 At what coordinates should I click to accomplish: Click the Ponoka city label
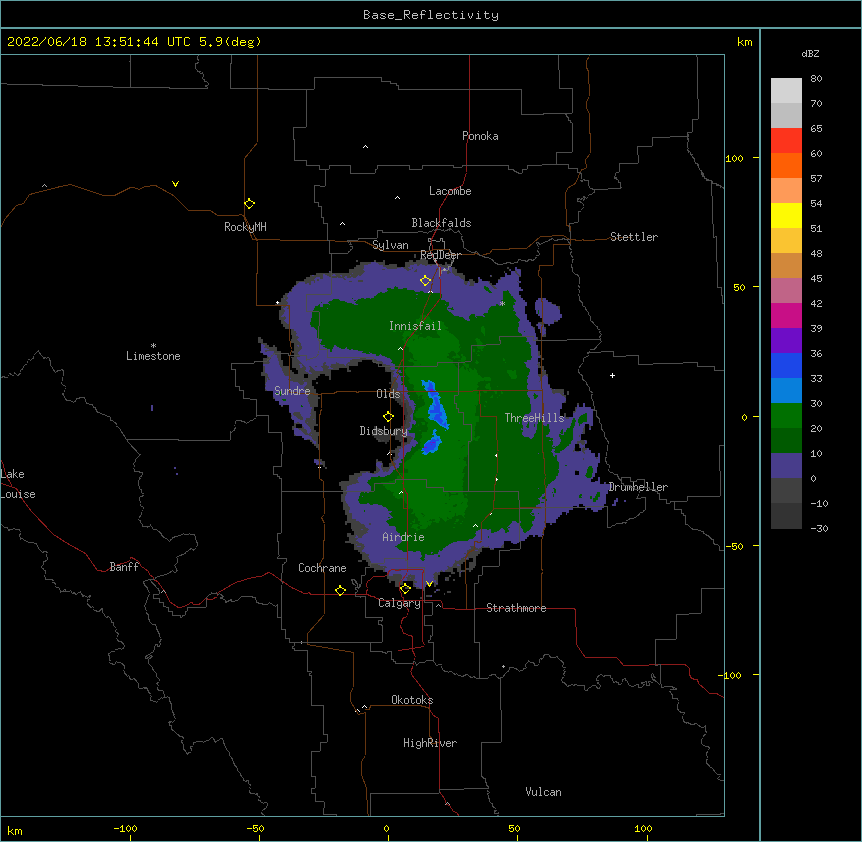(480, 136)
